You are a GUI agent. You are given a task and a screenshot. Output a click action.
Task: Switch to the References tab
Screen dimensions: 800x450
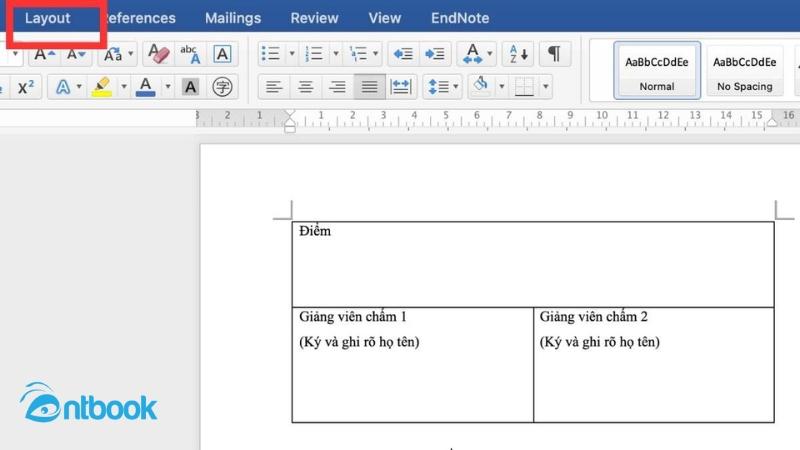tap(140, 18)
